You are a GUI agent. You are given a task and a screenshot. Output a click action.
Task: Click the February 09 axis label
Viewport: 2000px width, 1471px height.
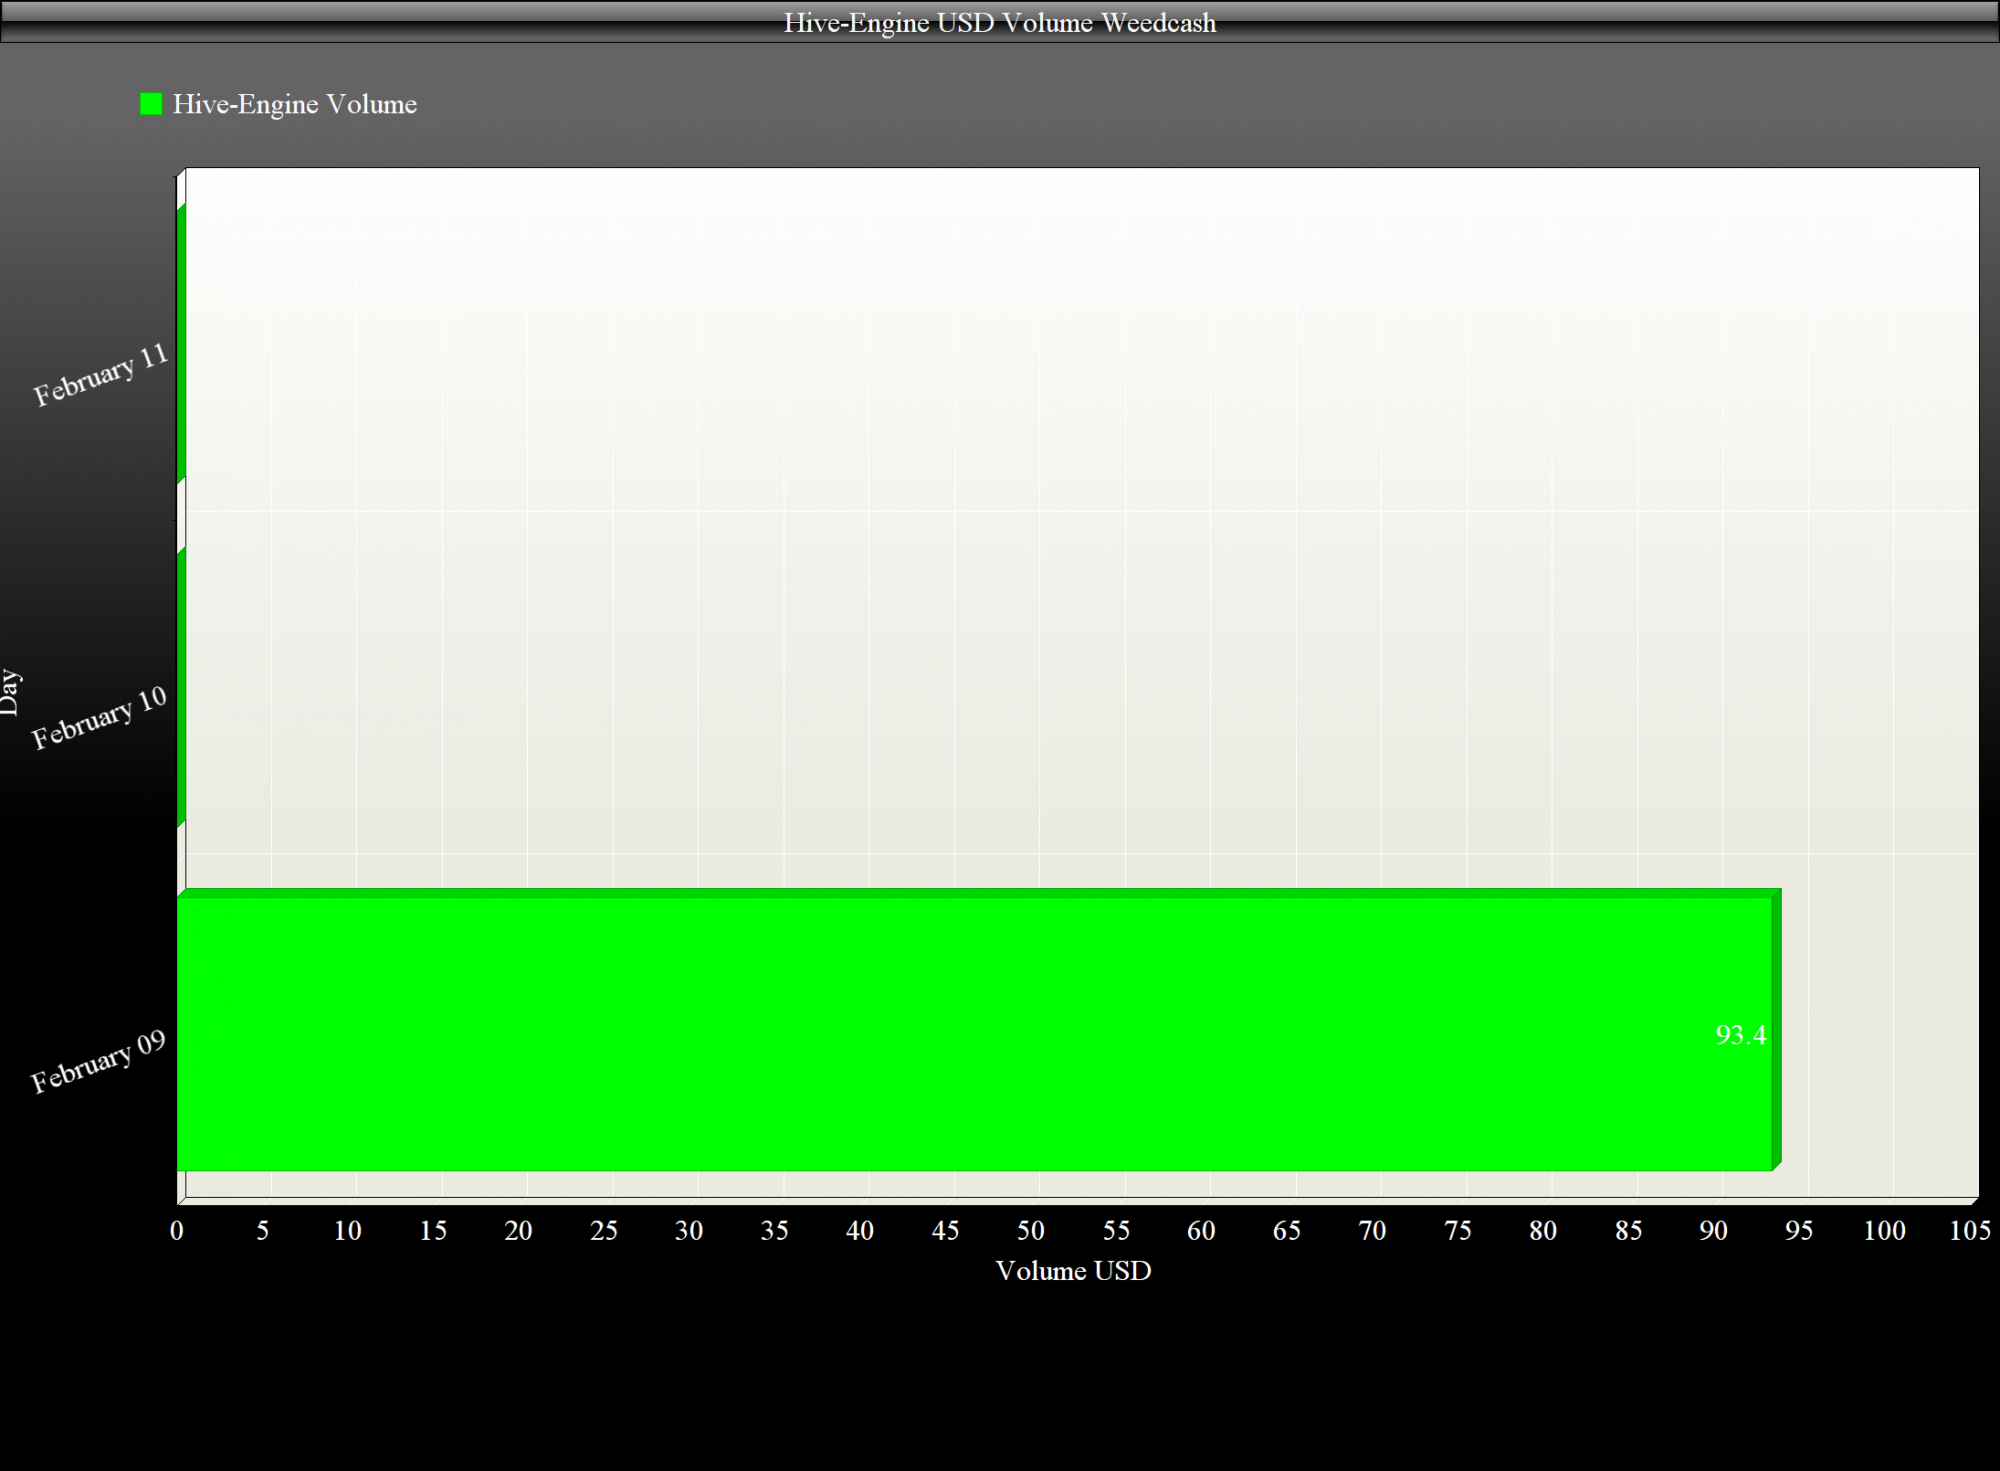point(98,1062)
